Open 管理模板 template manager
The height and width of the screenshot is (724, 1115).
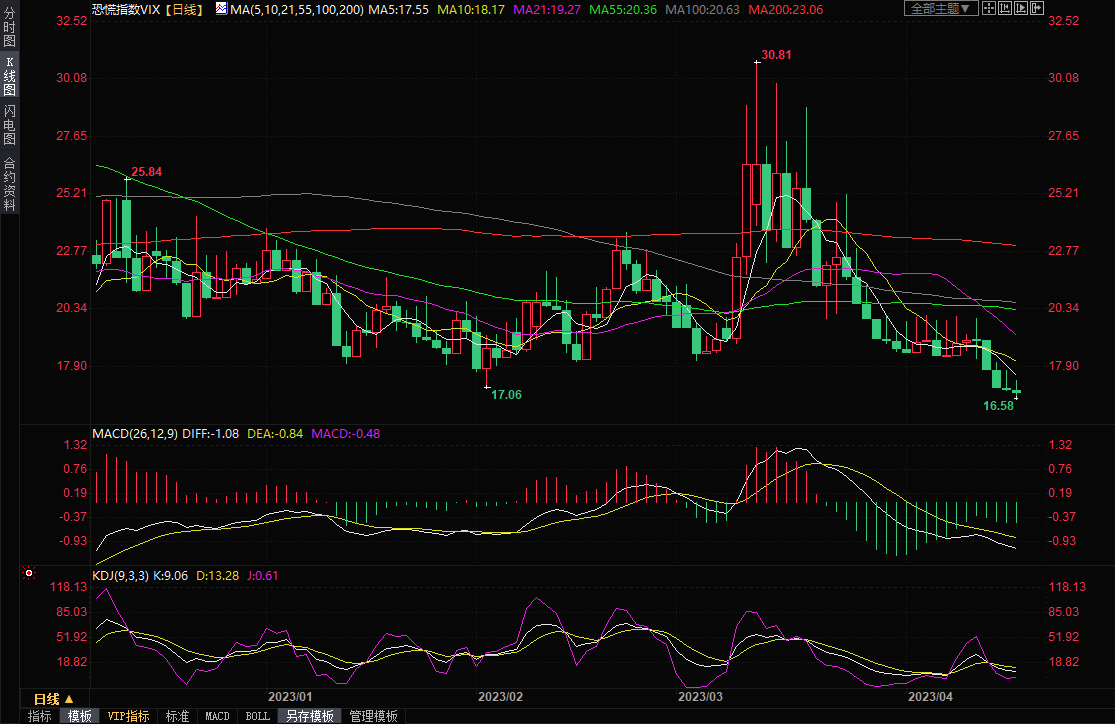tap(372, 716)
